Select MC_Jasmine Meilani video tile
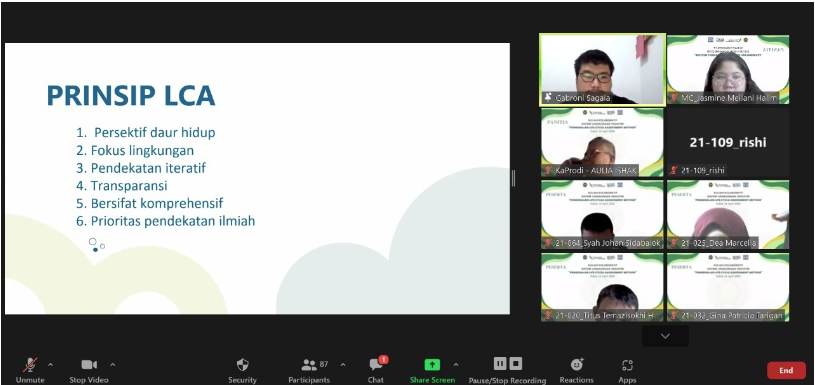The width and height of the screenshot is (815, 385). point(728,70)
